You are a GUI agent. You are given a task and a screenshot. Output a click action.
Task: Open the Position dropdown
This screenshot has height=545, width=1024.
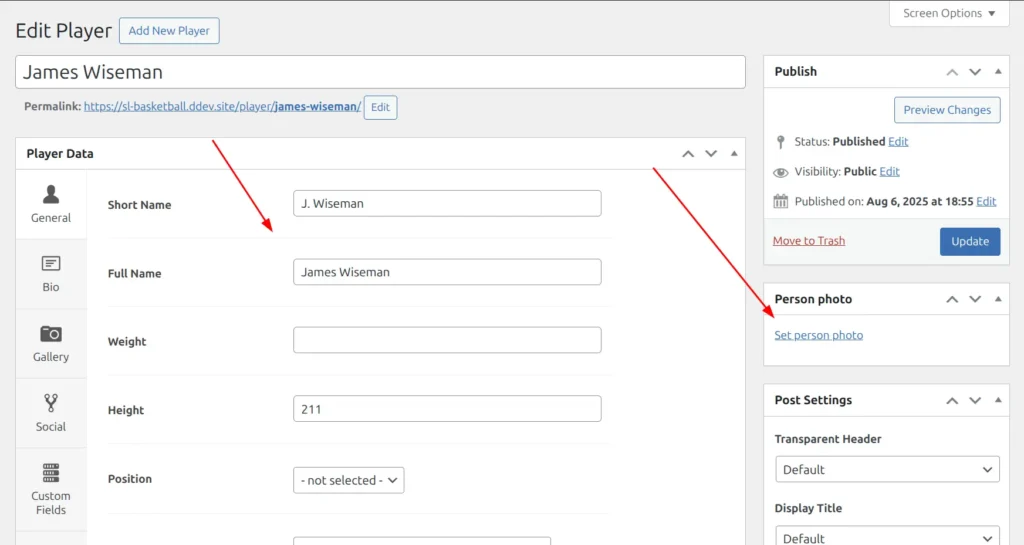pos(349,480)
